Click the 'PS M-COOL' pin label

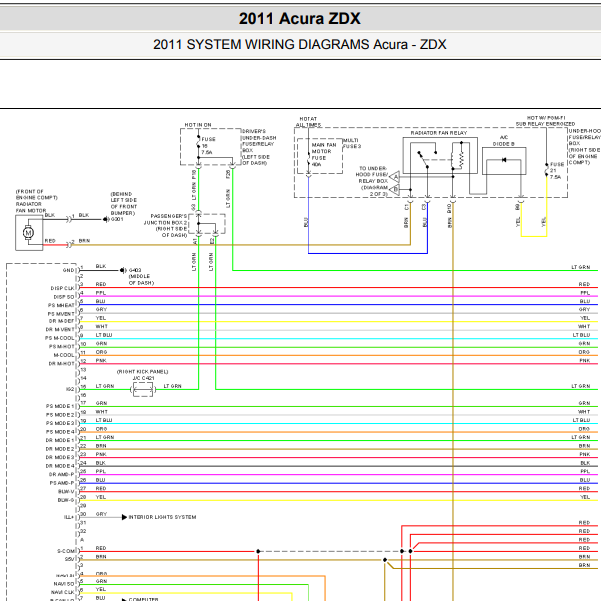[x=60, y=338]
